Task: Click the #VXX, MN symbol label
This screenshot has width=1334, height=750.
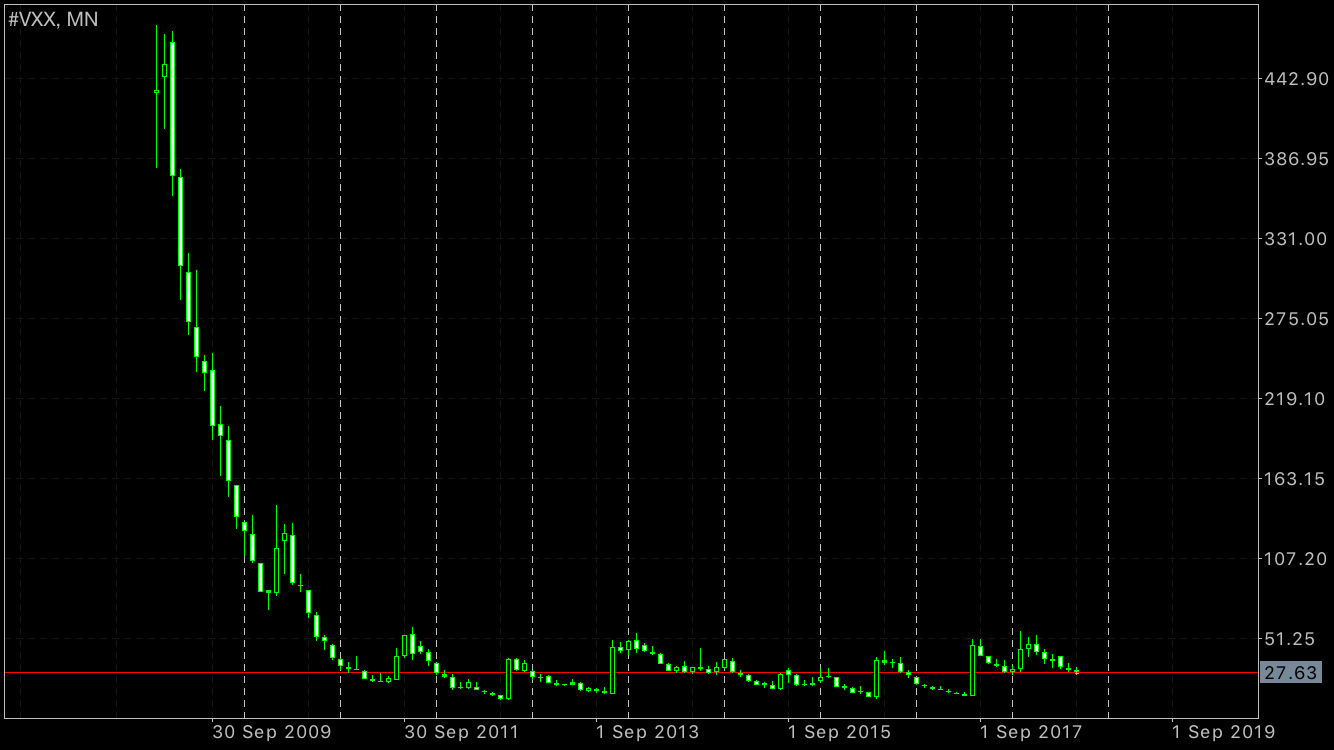Action: click(x=53, y=19)
